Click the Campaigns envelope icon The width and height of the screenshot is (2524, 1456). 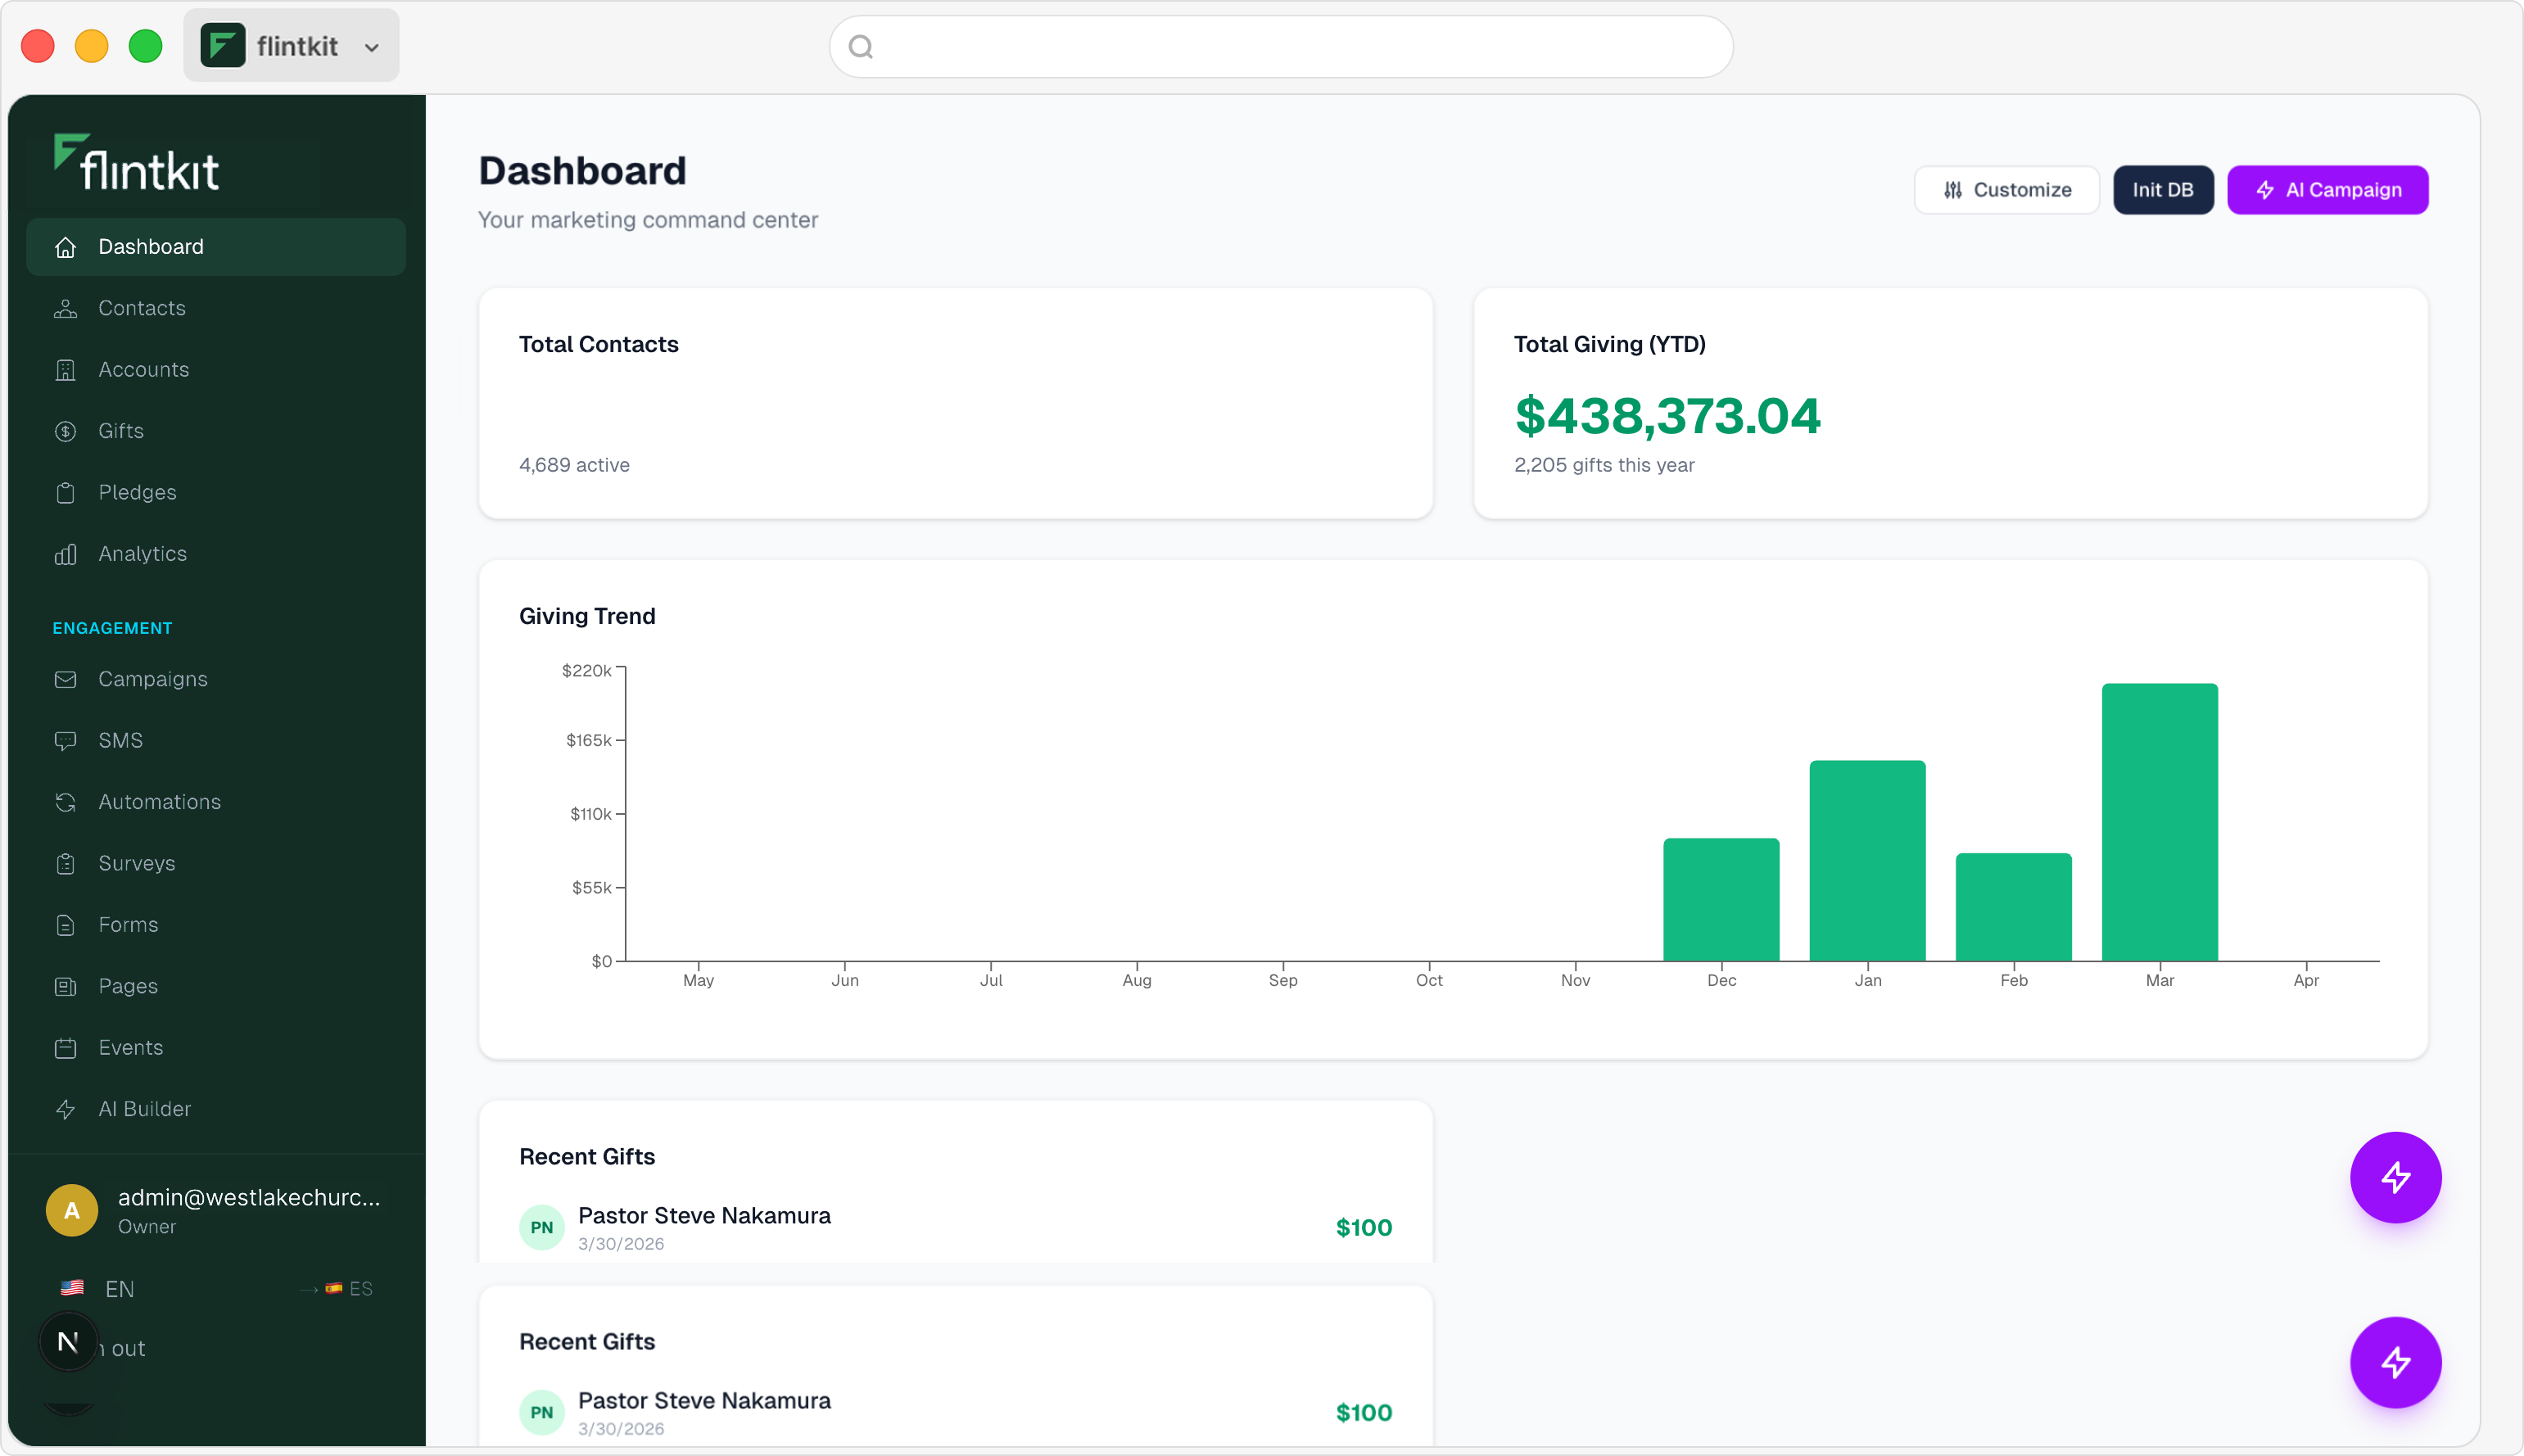coord(66,680)
